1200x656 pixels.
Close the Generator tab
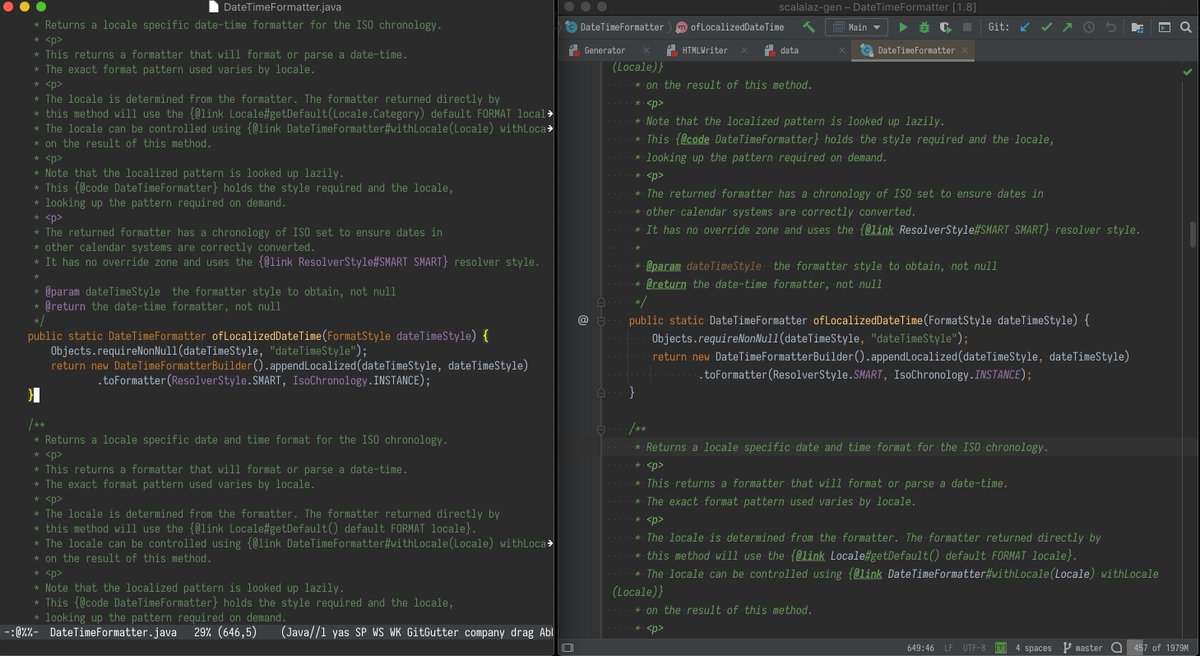(645, 49)
